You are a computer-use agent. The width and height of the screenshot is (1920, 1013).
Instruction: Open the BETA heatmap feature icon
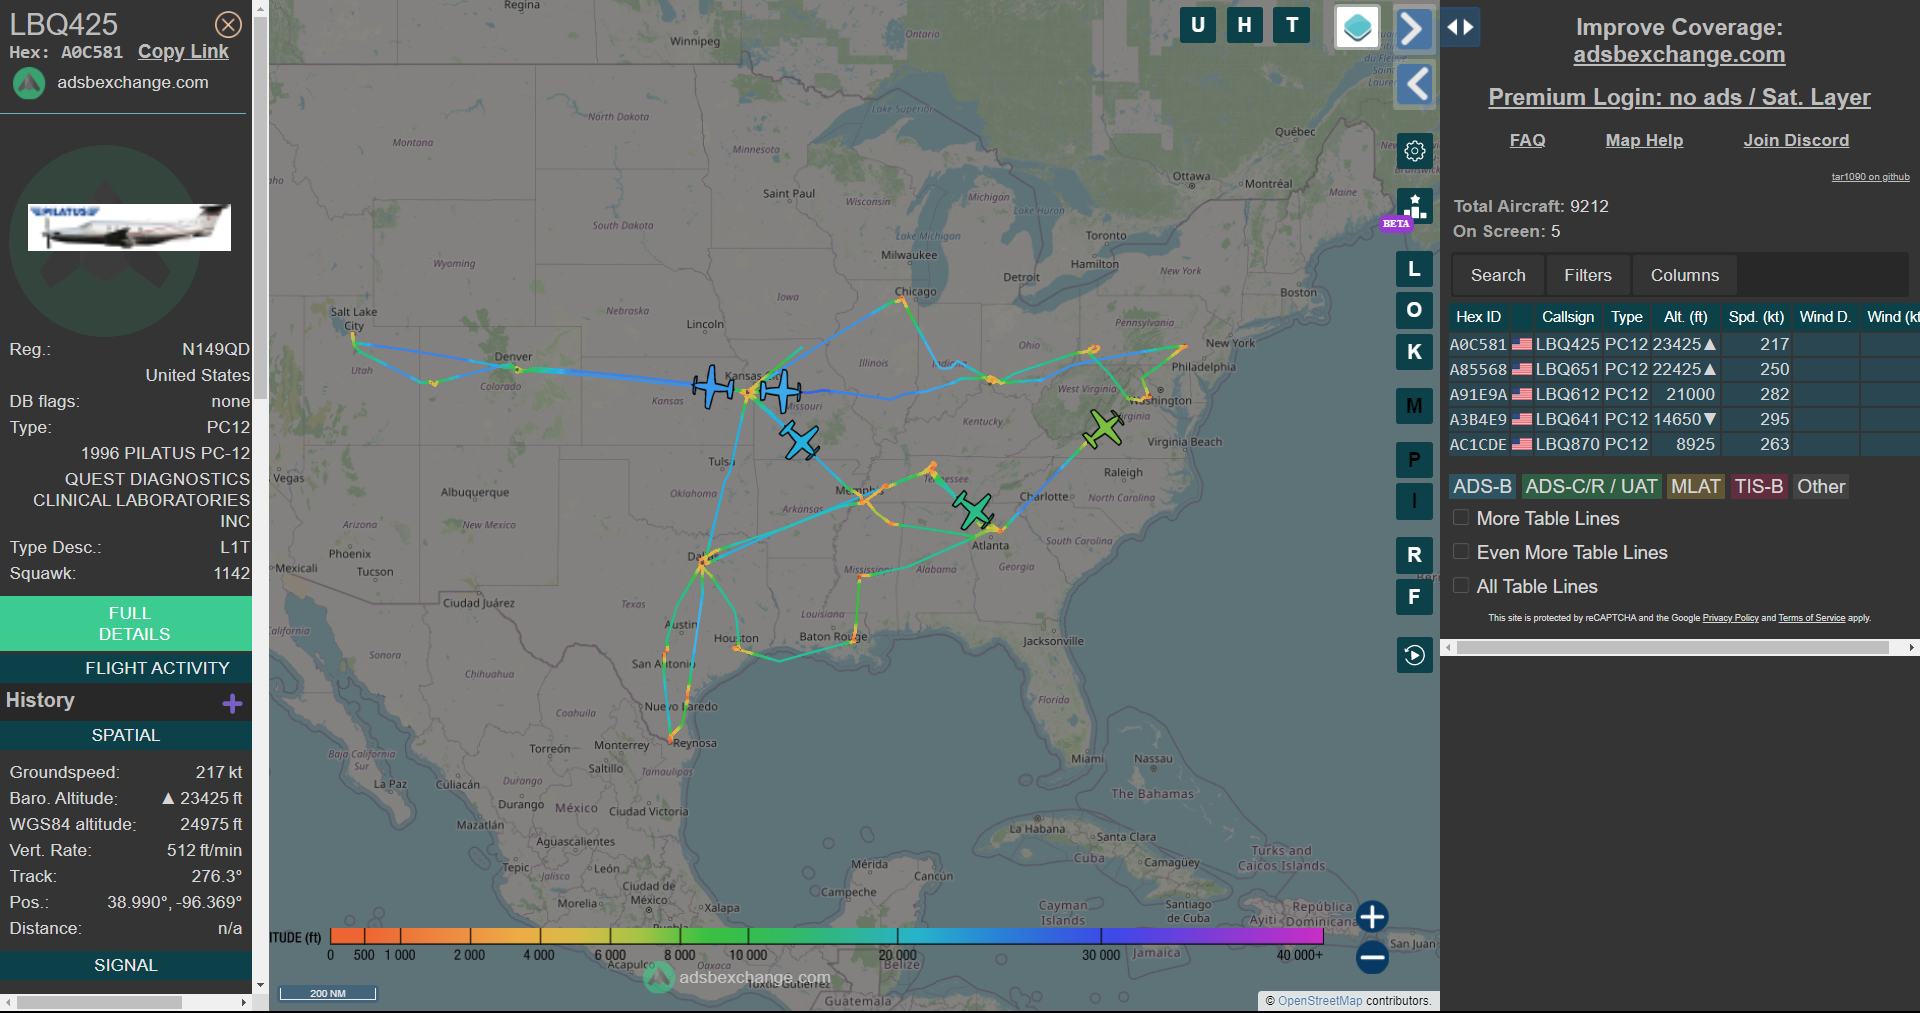[1414, 207]
